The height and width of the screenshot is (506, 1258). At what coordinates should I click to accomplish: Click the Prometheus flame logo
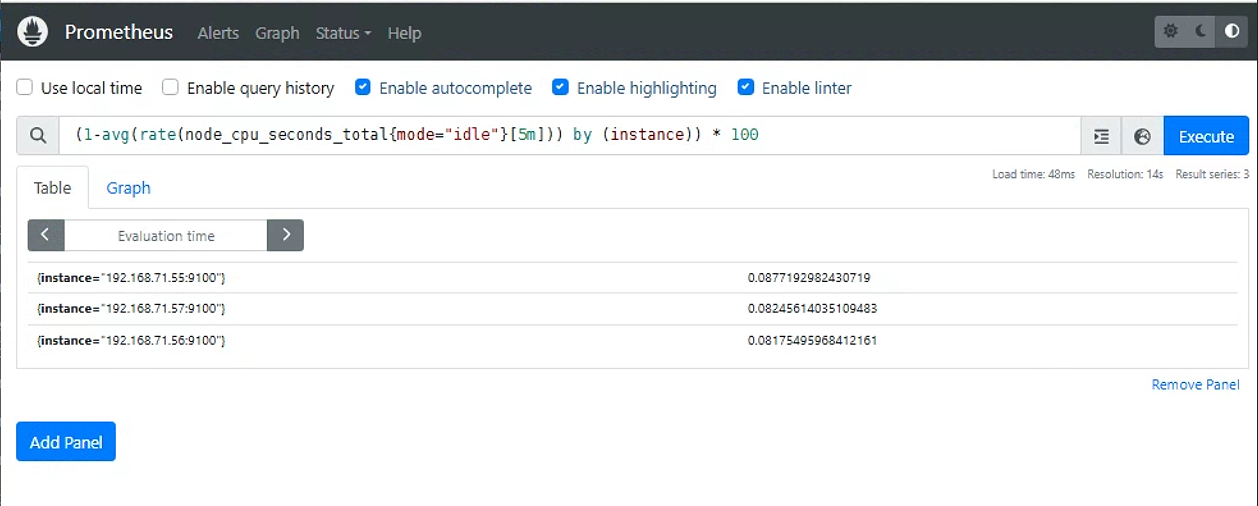(x=33, y=32)
